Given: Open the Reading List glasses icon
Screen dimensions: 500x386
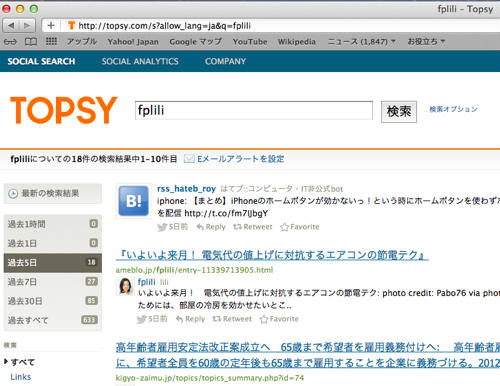Looking at the screenshot, I should pyautogui.click(x=10, y=42).
